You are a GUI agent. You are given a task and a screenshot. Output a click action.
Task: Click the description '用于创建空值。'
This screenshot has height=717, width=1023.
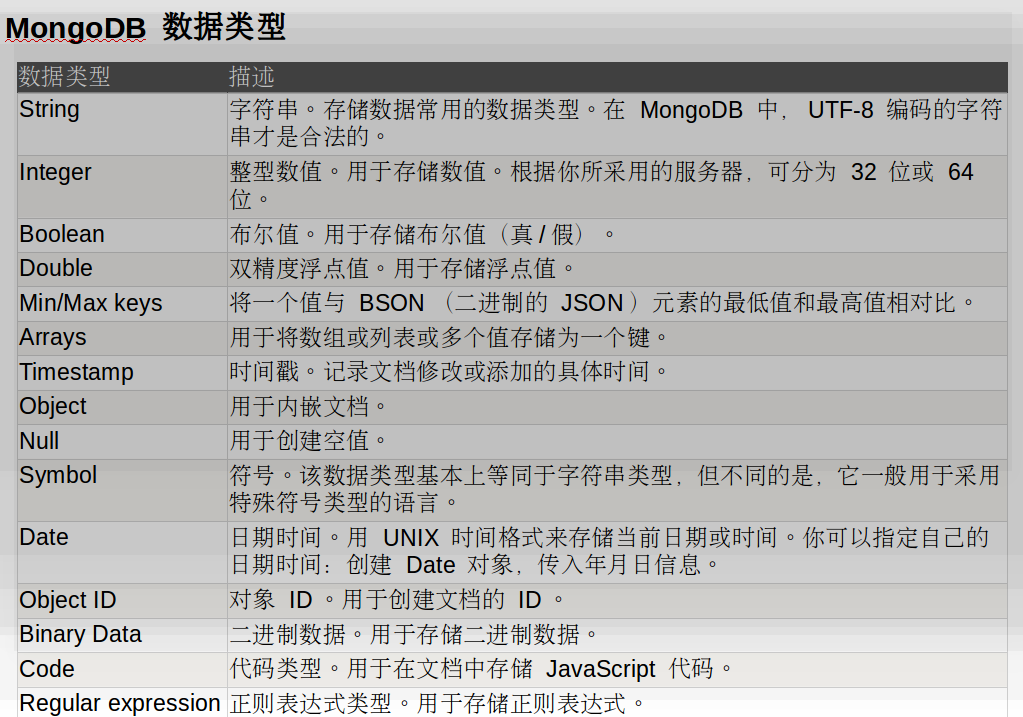click(x=617, y=442)
